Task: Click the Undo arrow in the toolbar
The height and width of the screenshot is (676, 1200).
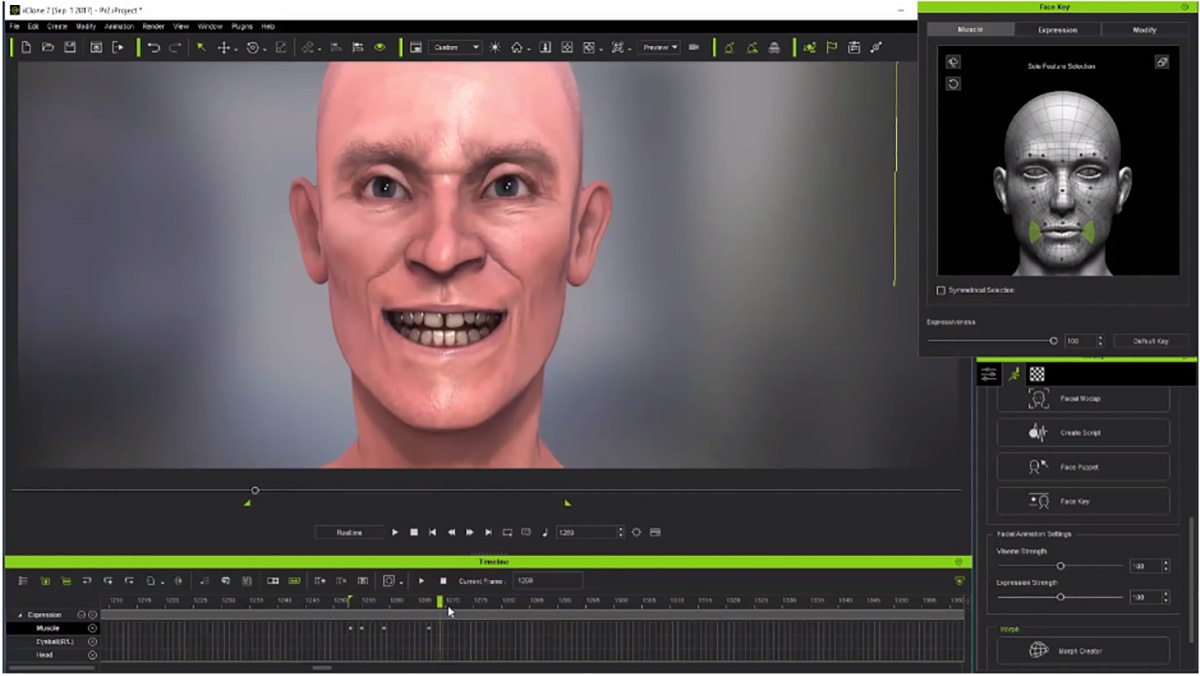Action: (153, 47)
